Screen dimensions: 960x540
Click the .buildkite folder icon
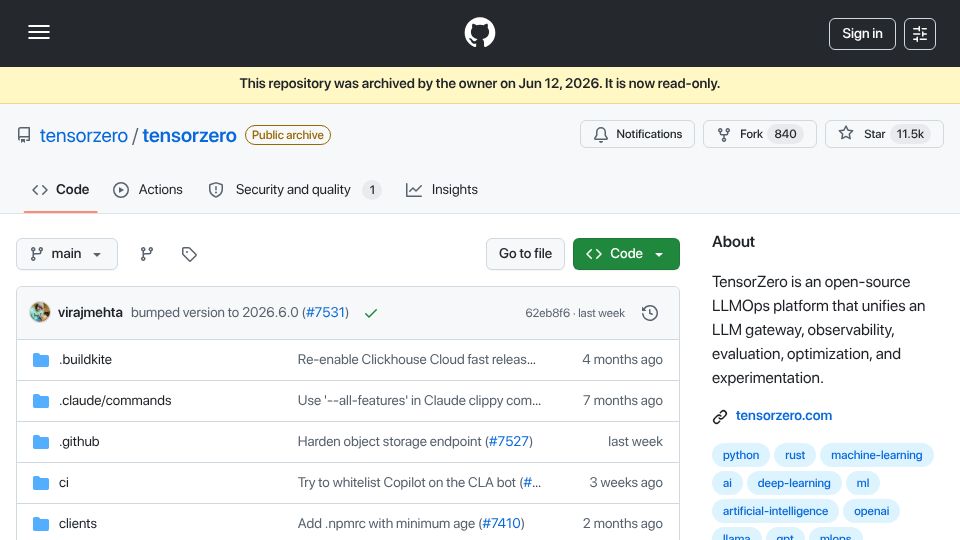(41, 360)
